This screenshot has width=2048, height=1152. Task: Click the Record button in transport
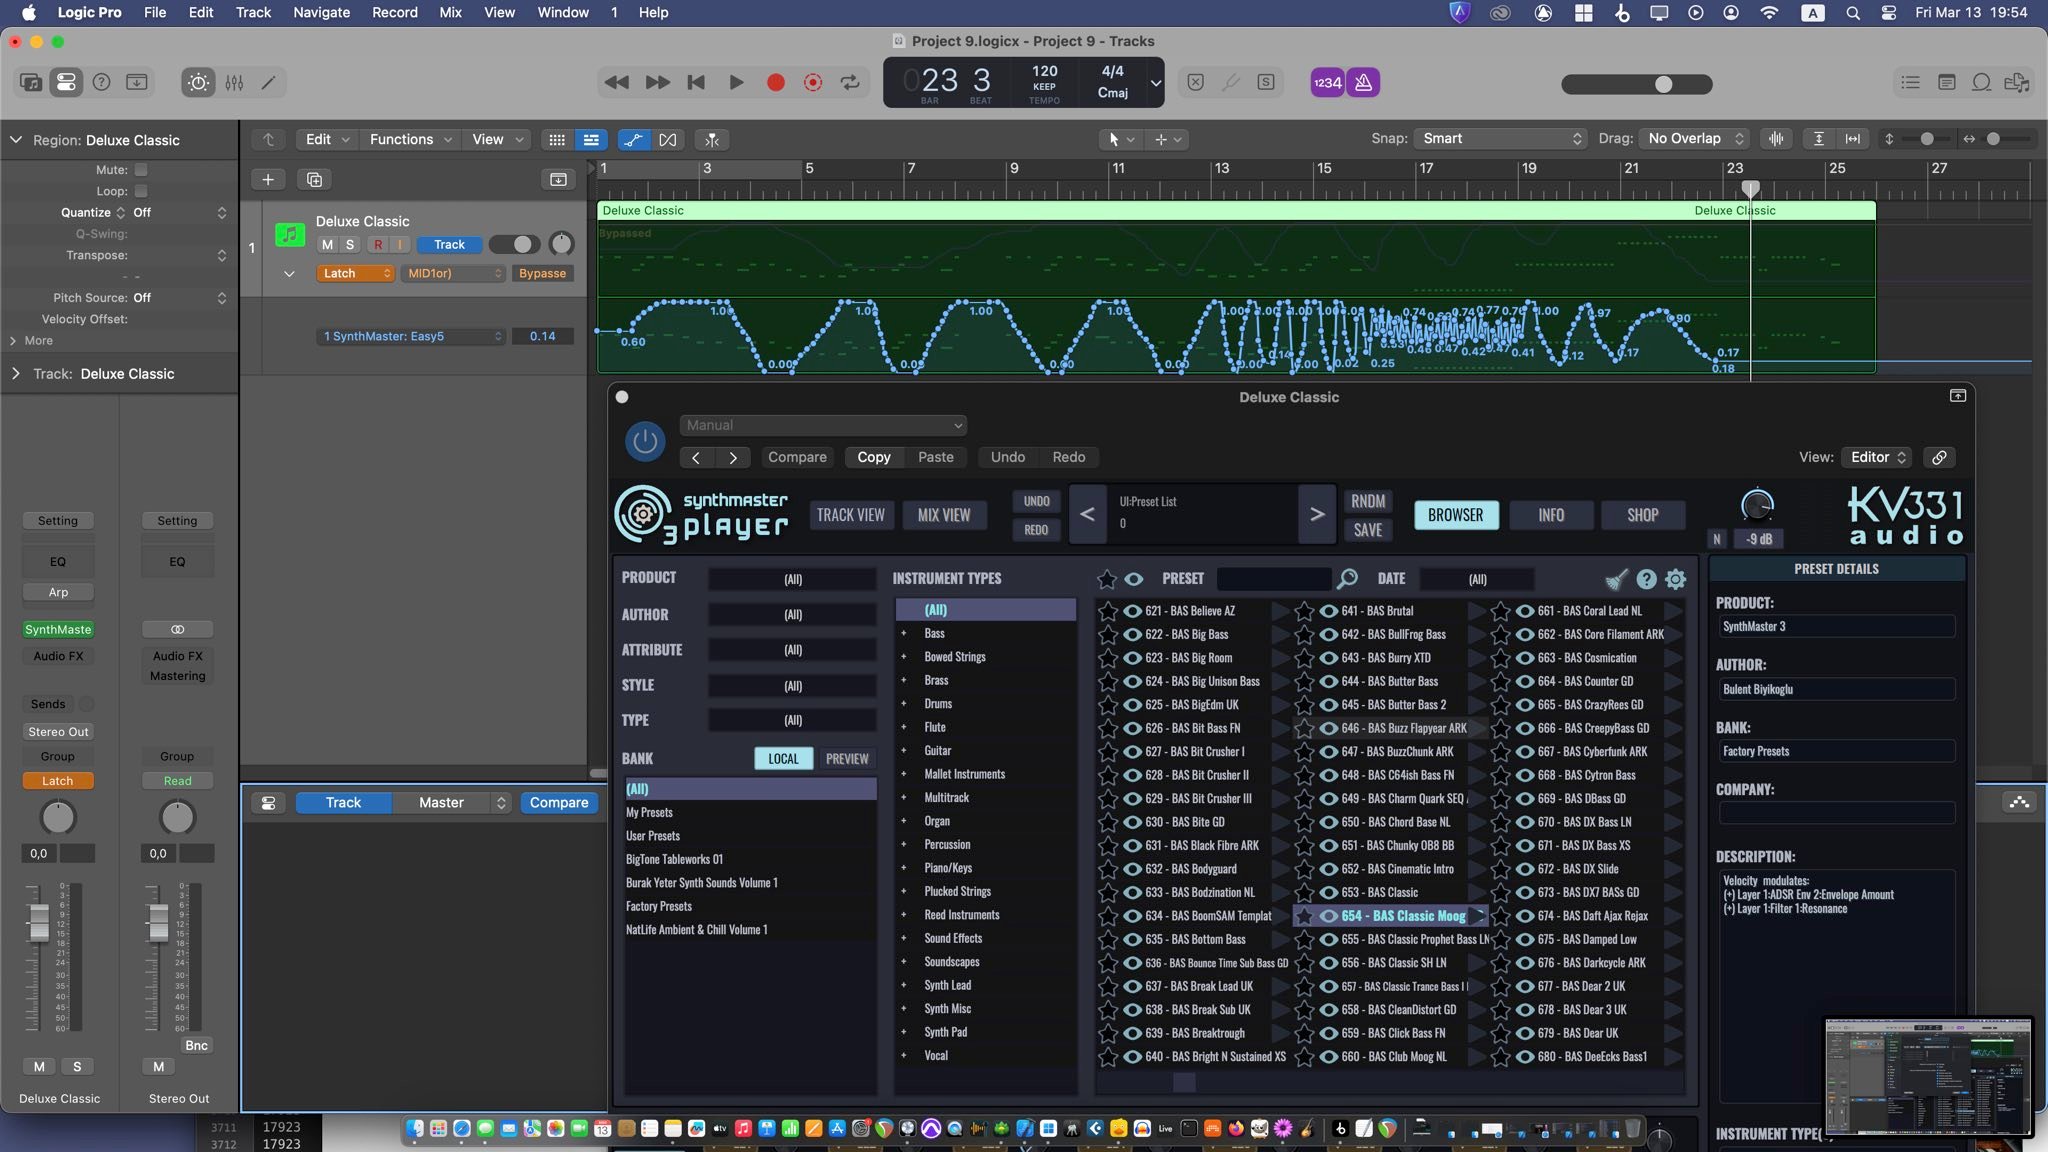[775, 83]
